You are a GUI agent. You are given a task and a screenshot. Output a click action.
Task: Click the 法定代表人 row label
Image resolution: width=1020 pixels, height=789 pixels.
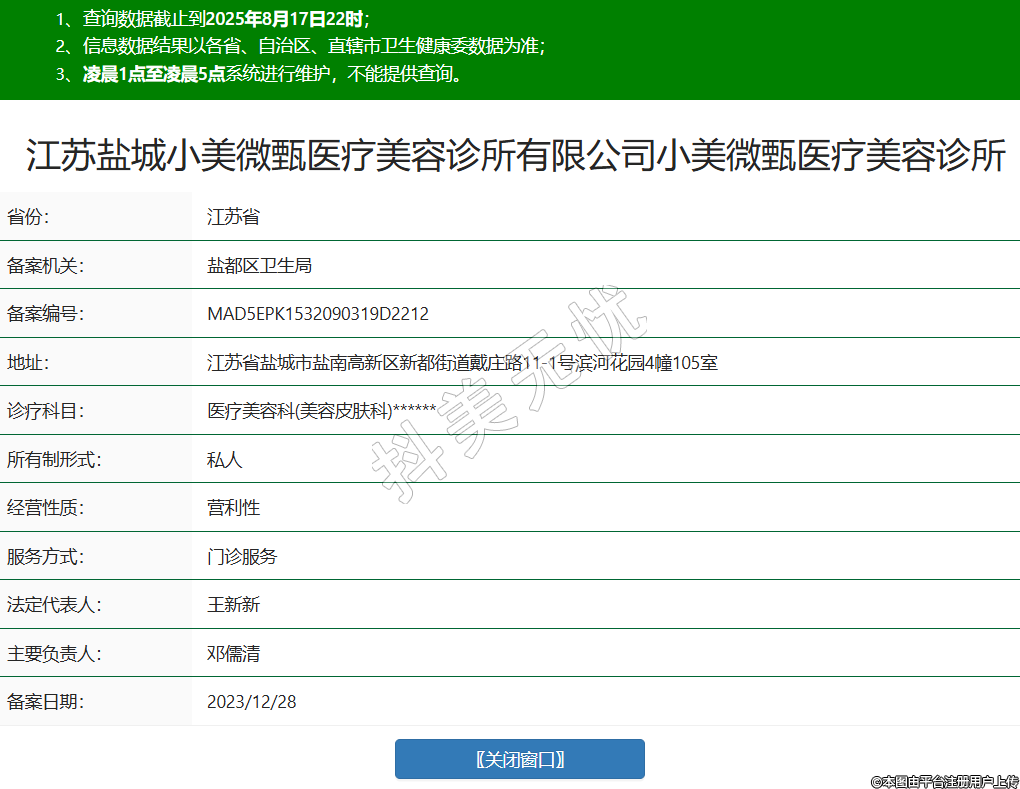(54, 605)
